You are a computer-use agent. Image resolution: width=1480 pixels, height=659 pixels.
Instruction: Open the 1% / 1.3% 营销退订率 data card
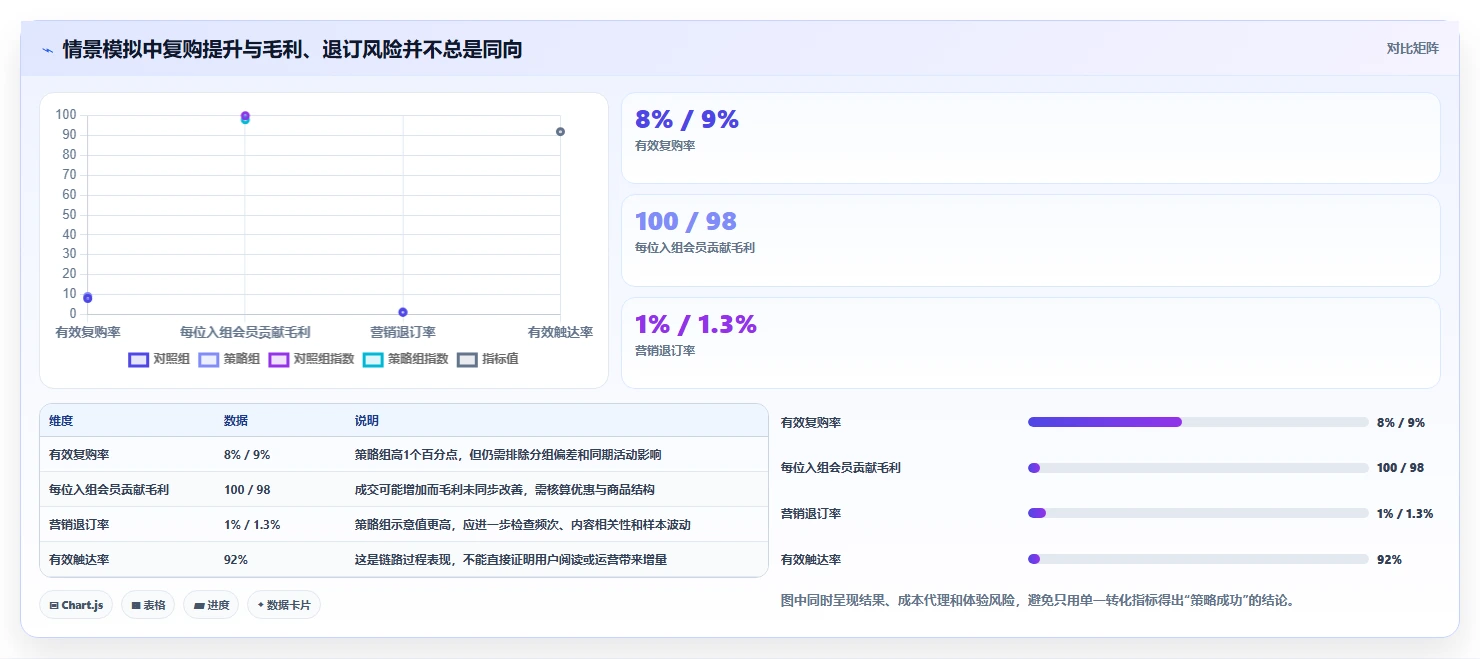click(1031, 343)
